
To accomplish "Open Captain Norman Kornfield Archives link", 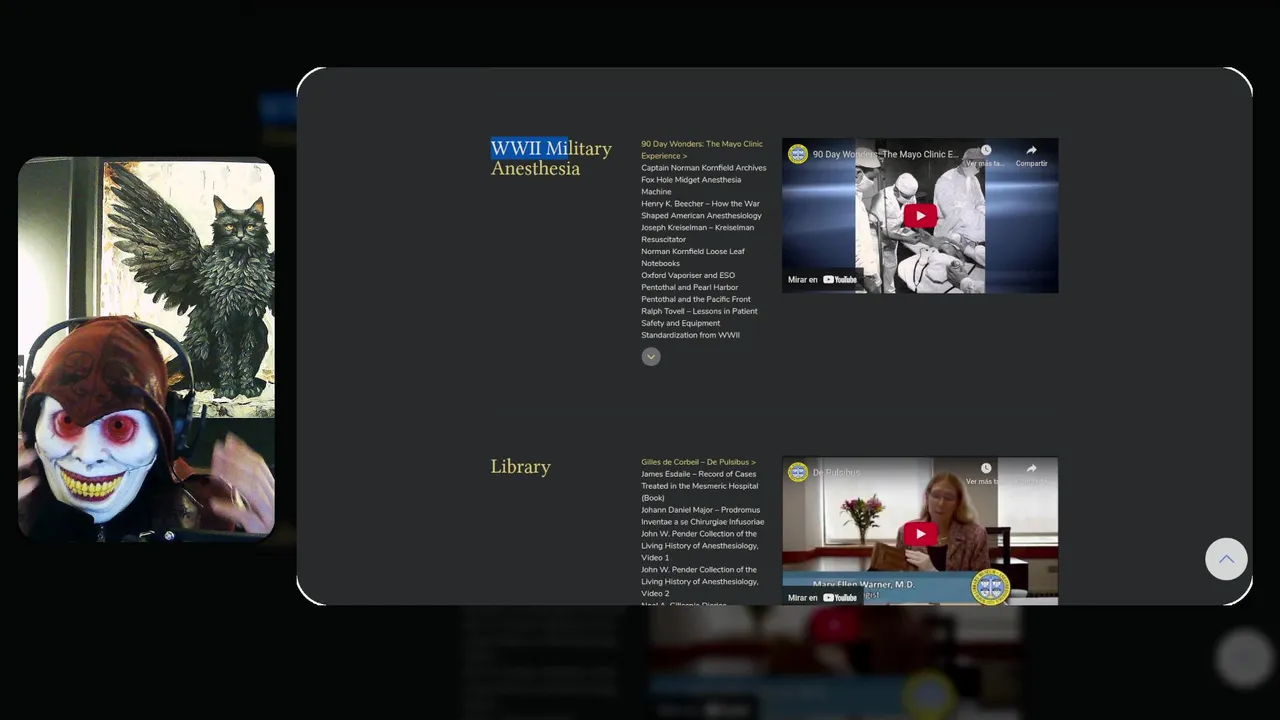I will pyautogui.click(x=704, y=168).
